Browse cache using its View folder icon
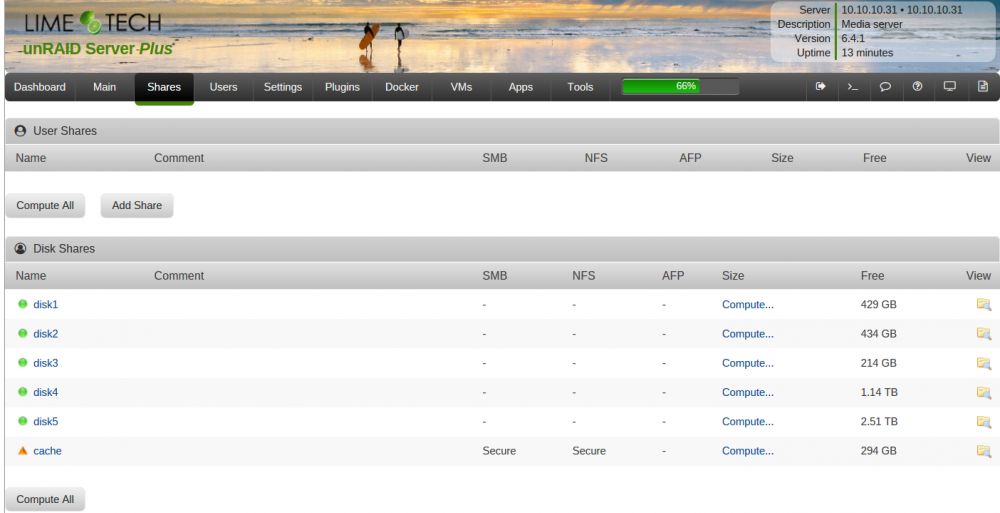Screen dimensions: 1000x513 984,451
